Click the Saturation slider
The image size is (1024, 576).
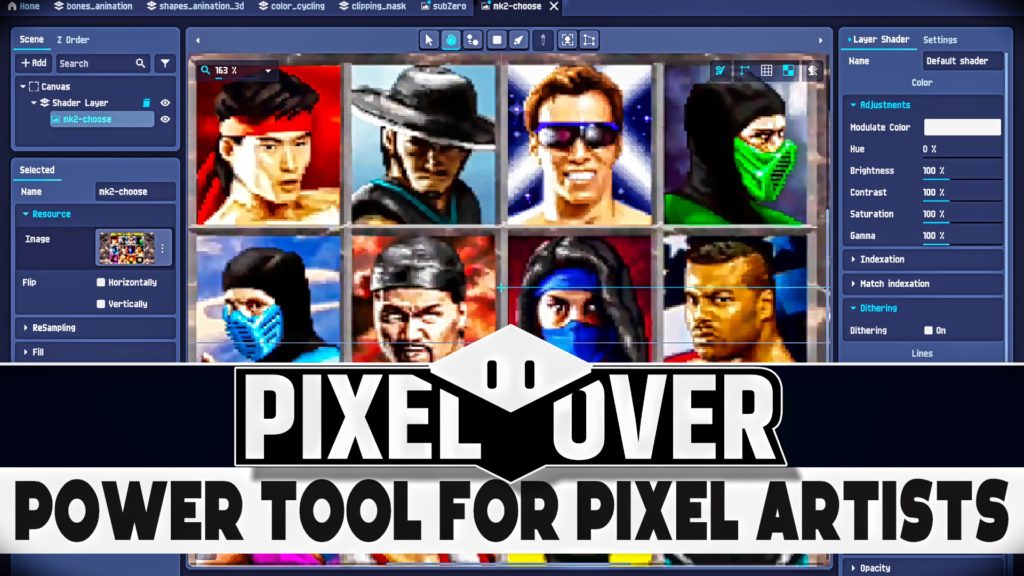pyautogui.click(x=961, y=214)
